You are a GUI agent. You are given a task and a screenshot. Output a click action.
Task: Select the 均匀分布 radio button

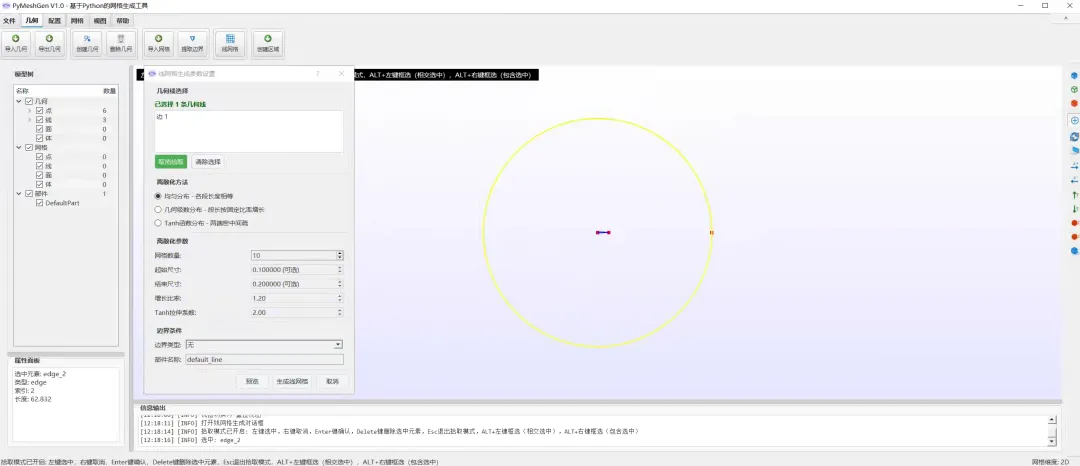(x=158, y=196)
